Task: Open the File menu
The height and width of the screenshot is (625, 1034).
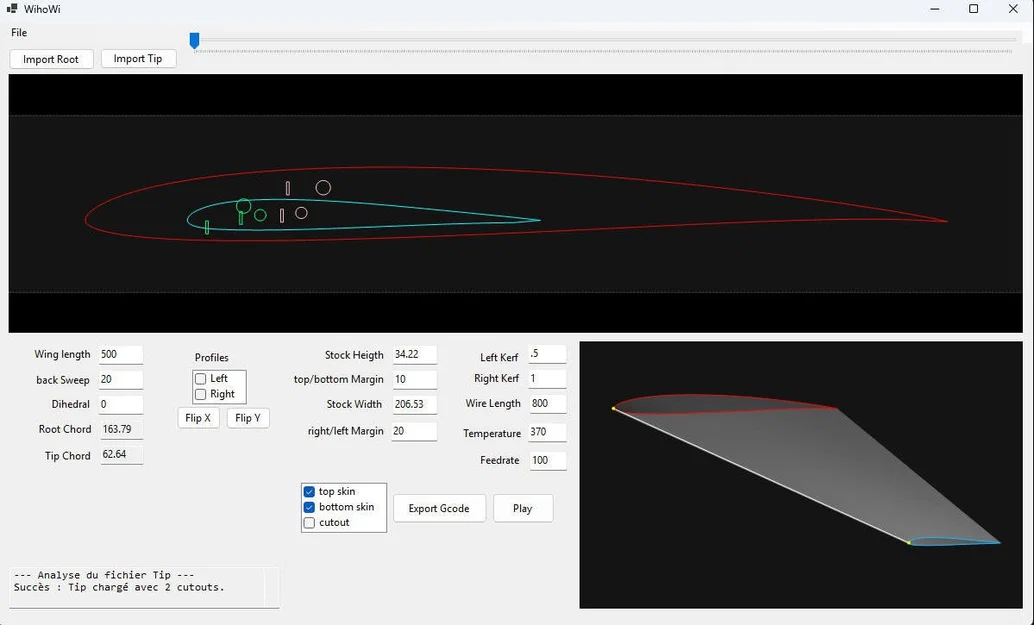Action: tap(18, 32)
